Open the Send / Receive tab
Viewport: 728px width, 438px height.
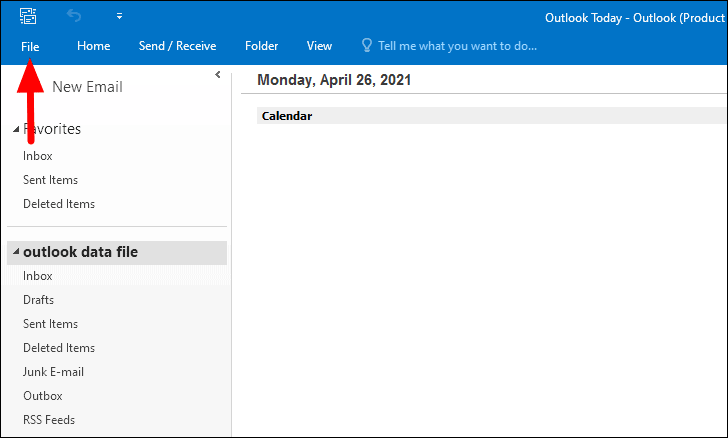pos(177,46)
